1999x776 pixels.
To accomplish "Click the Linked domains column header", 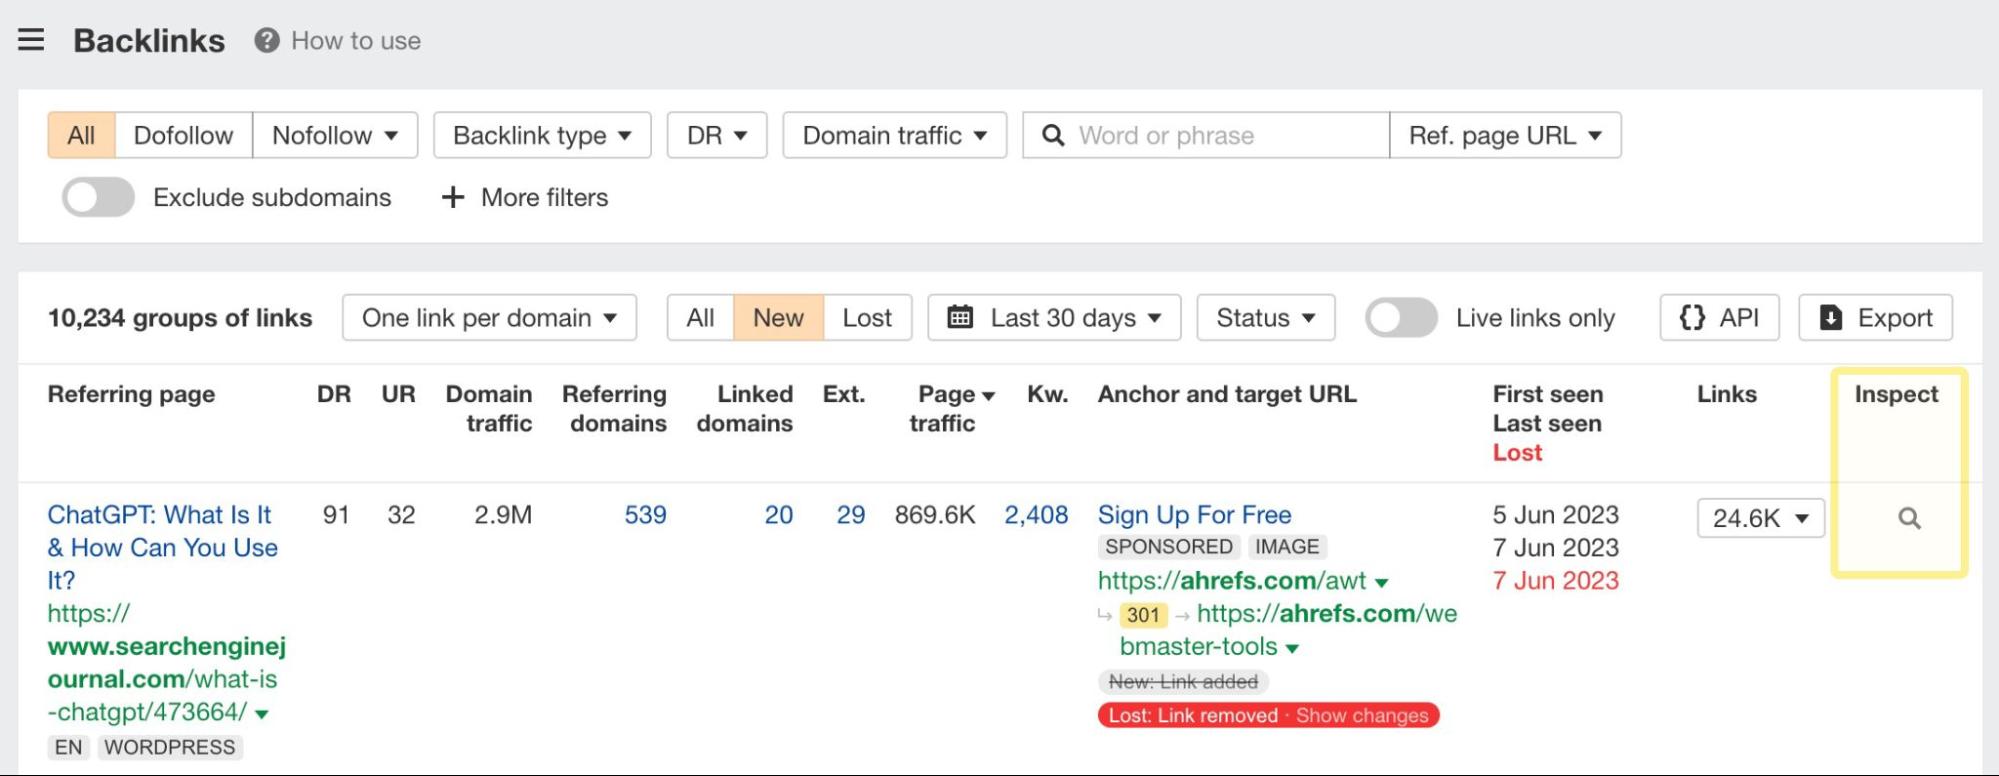I will [x=745, y=408].
